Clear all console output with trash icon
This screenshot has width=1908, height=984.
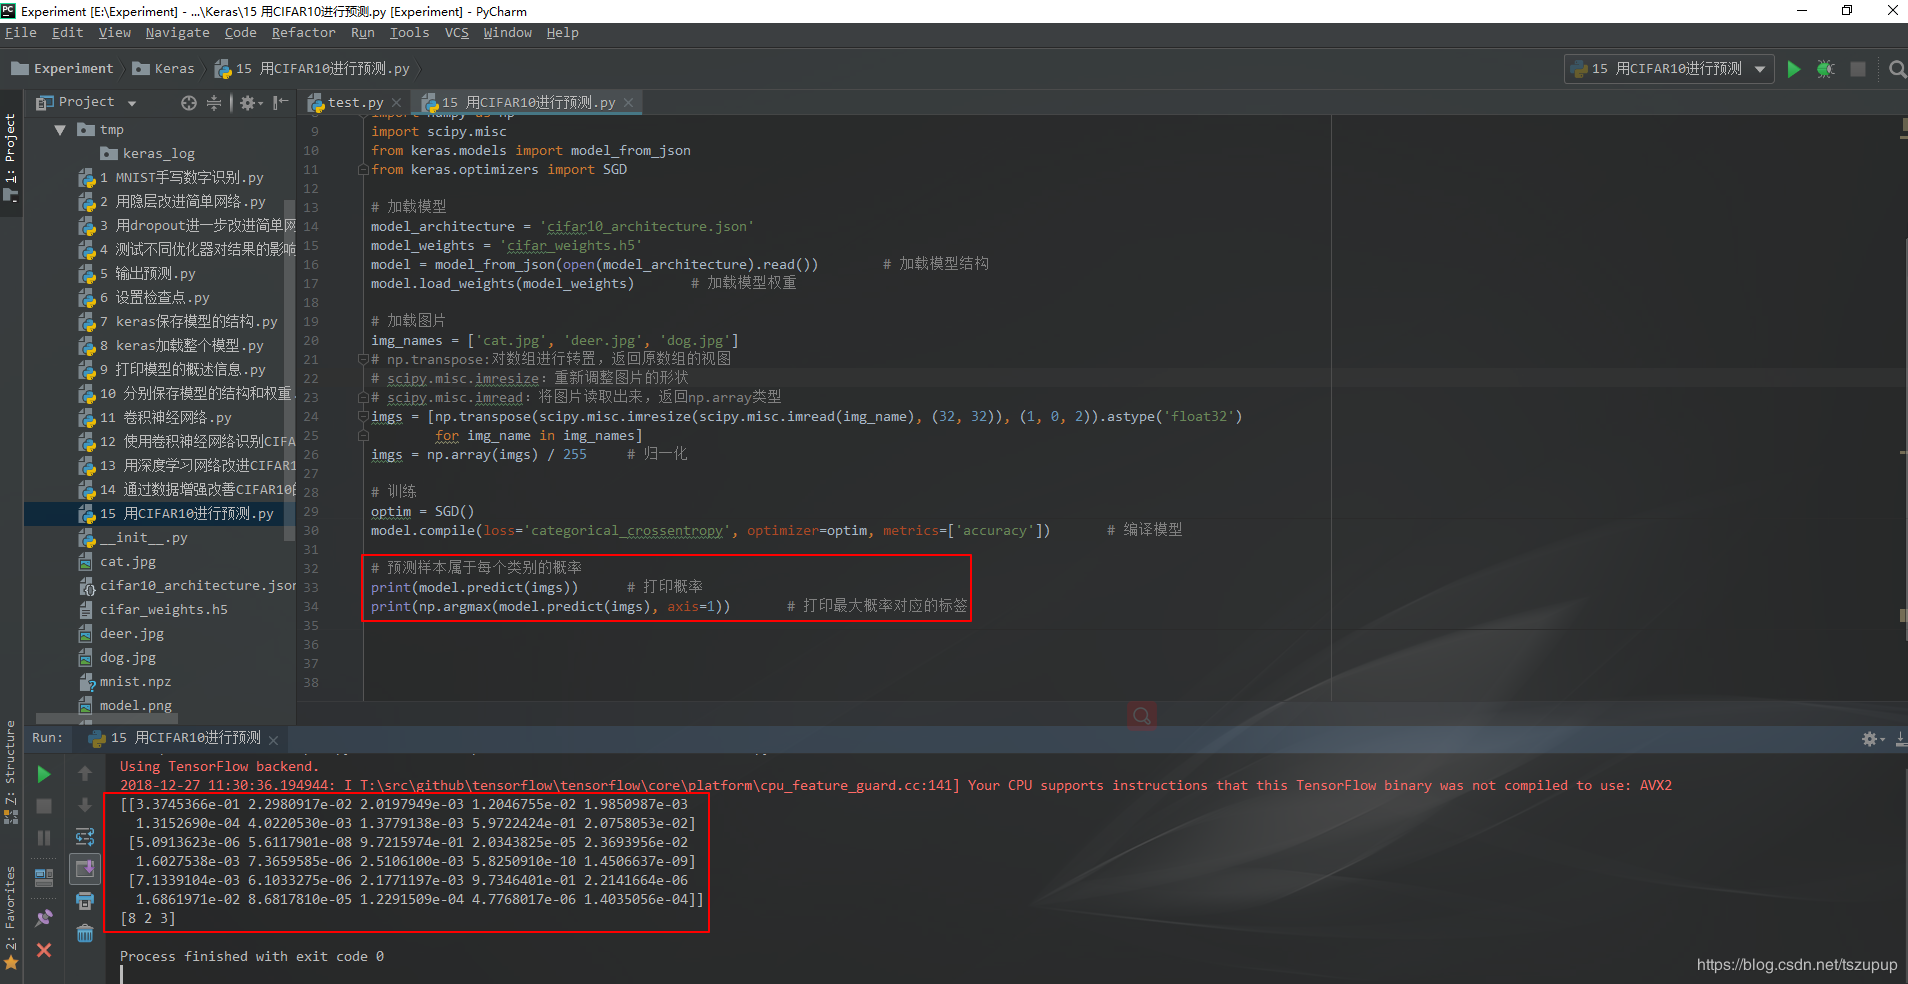[x=85, y=933]
